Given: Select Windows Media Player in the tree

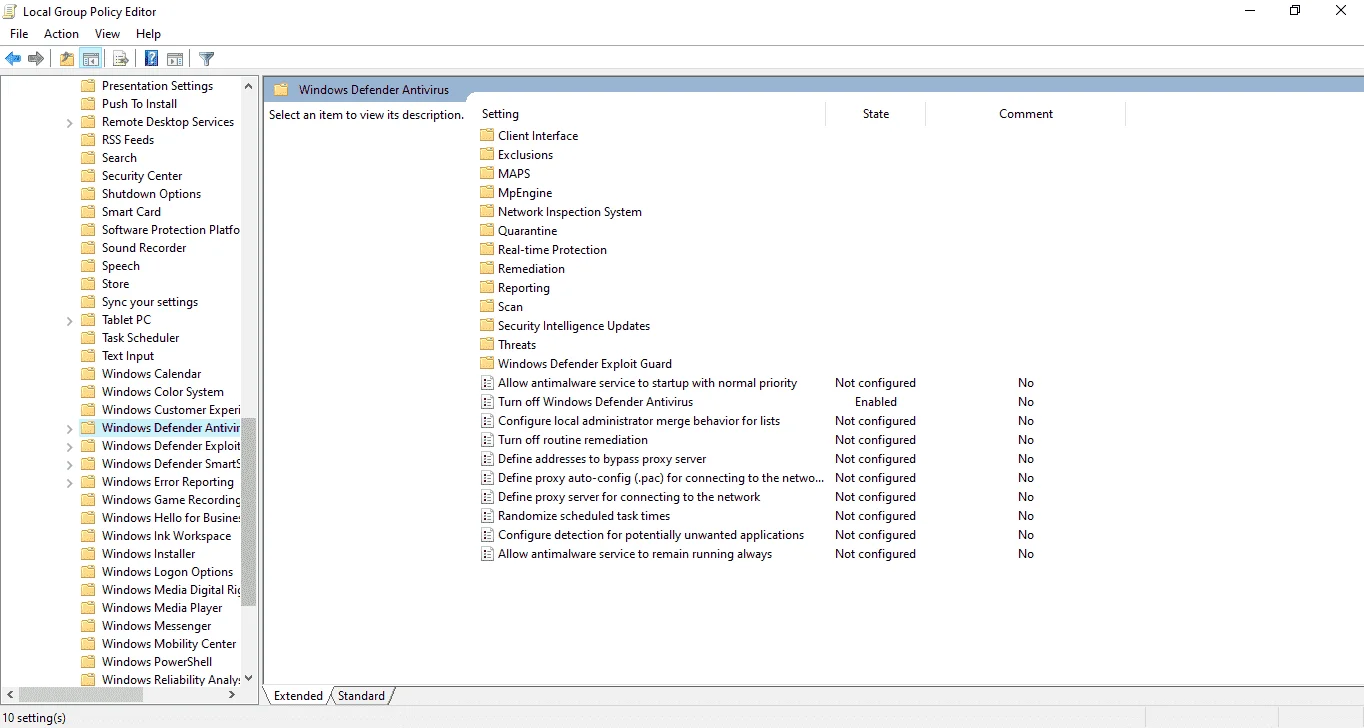Looking at the screenshot, I should [162, 608].
